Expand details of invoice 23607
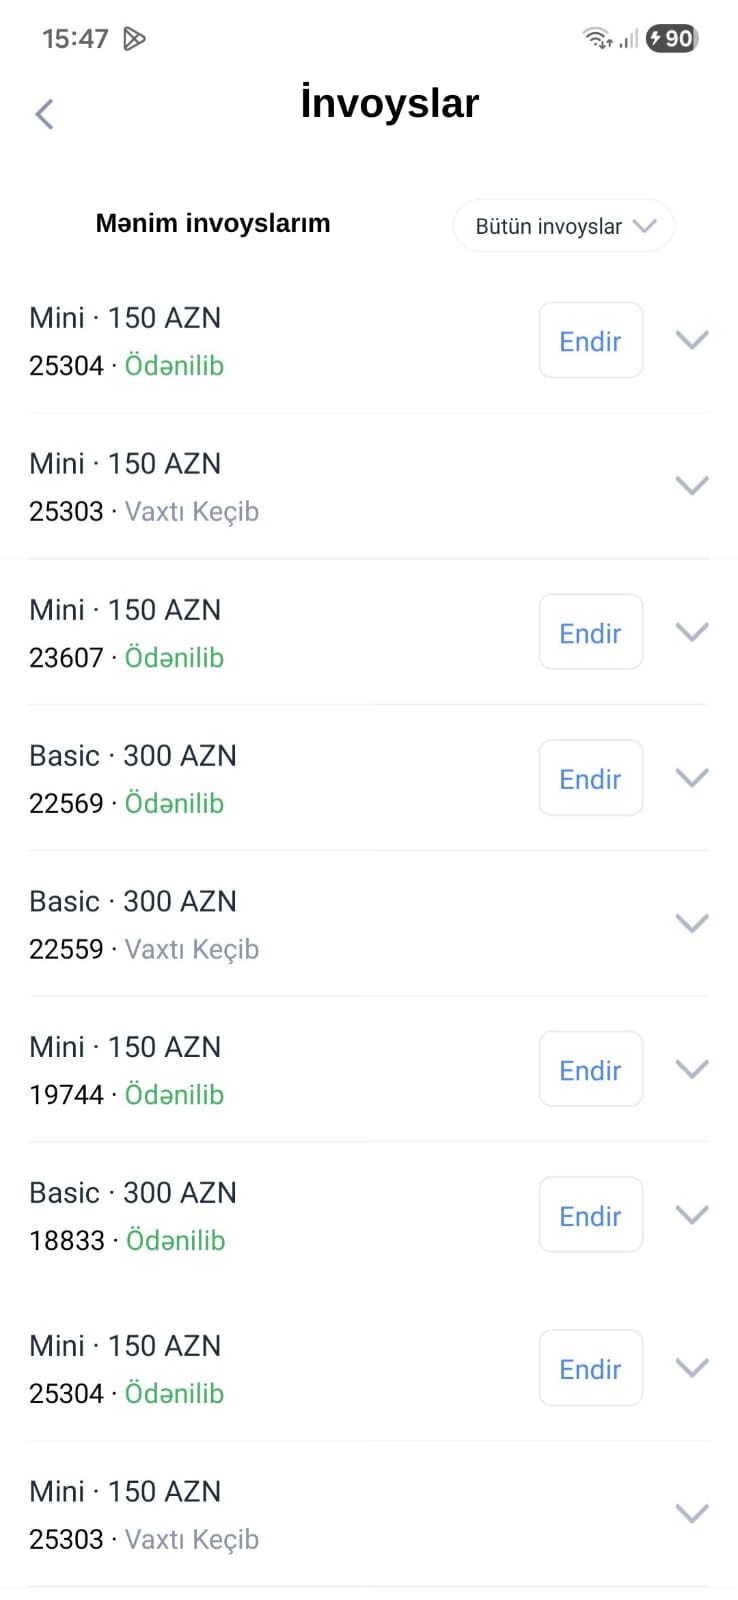738x1600 pixels. click(692, 632)
